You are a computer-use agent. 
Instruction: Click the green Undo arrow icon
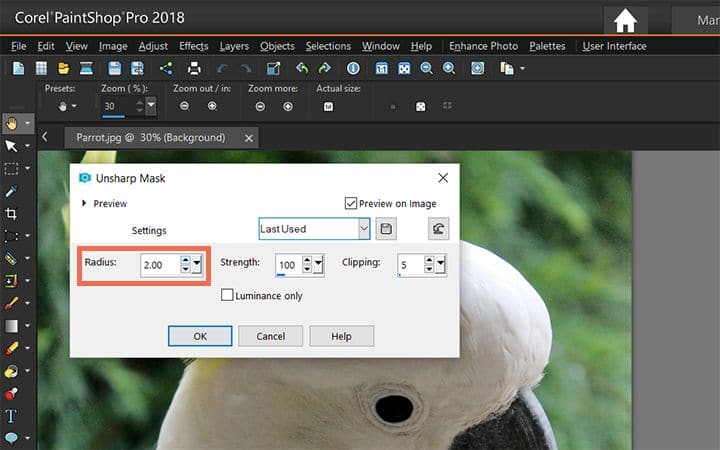(302, 68)
